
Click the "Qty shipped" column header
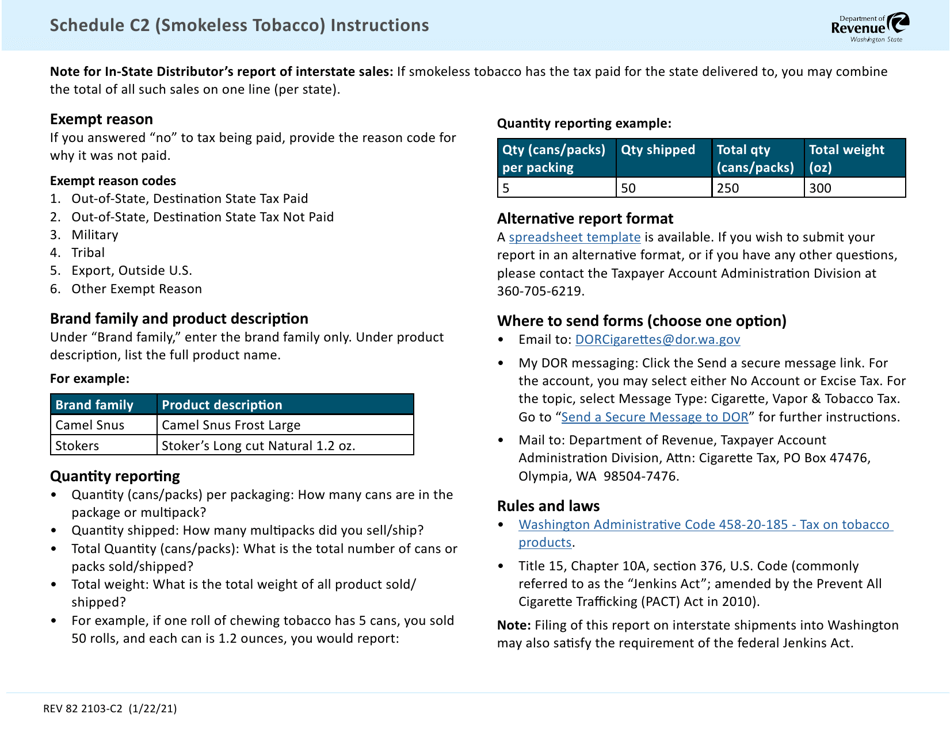pos(663,158)
